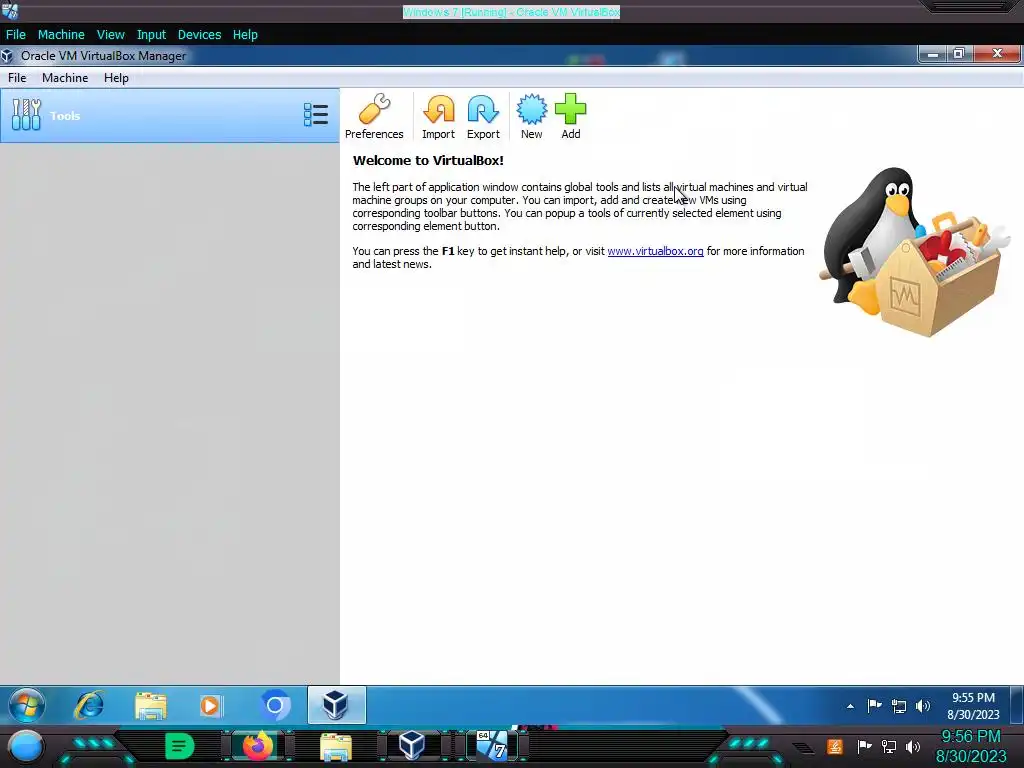1024x768 pixels.
Task: Open the Help menu in VirtualBox Manager
Action: pyautogui.click(x=116, y=78)
